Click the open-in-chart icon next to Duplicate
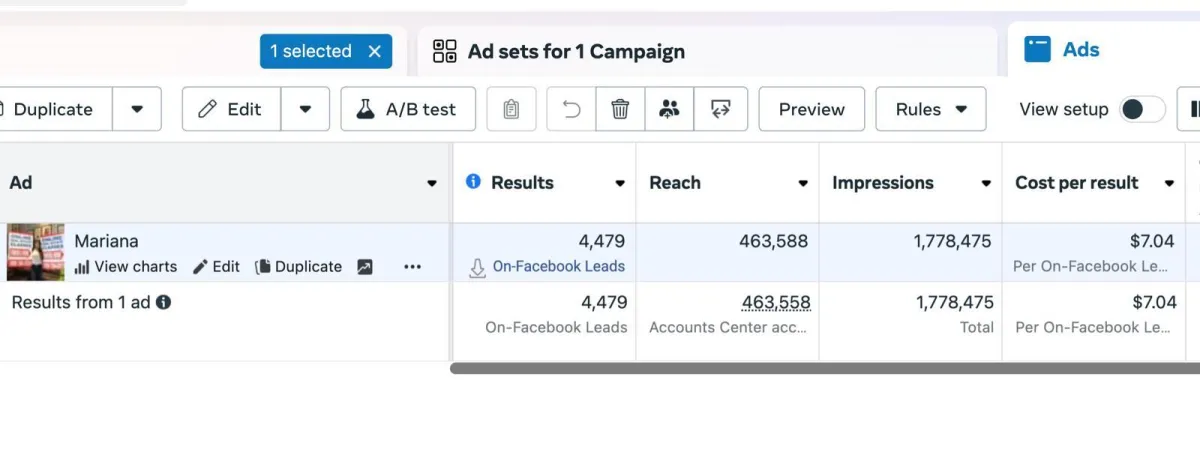 pos(364,267)
